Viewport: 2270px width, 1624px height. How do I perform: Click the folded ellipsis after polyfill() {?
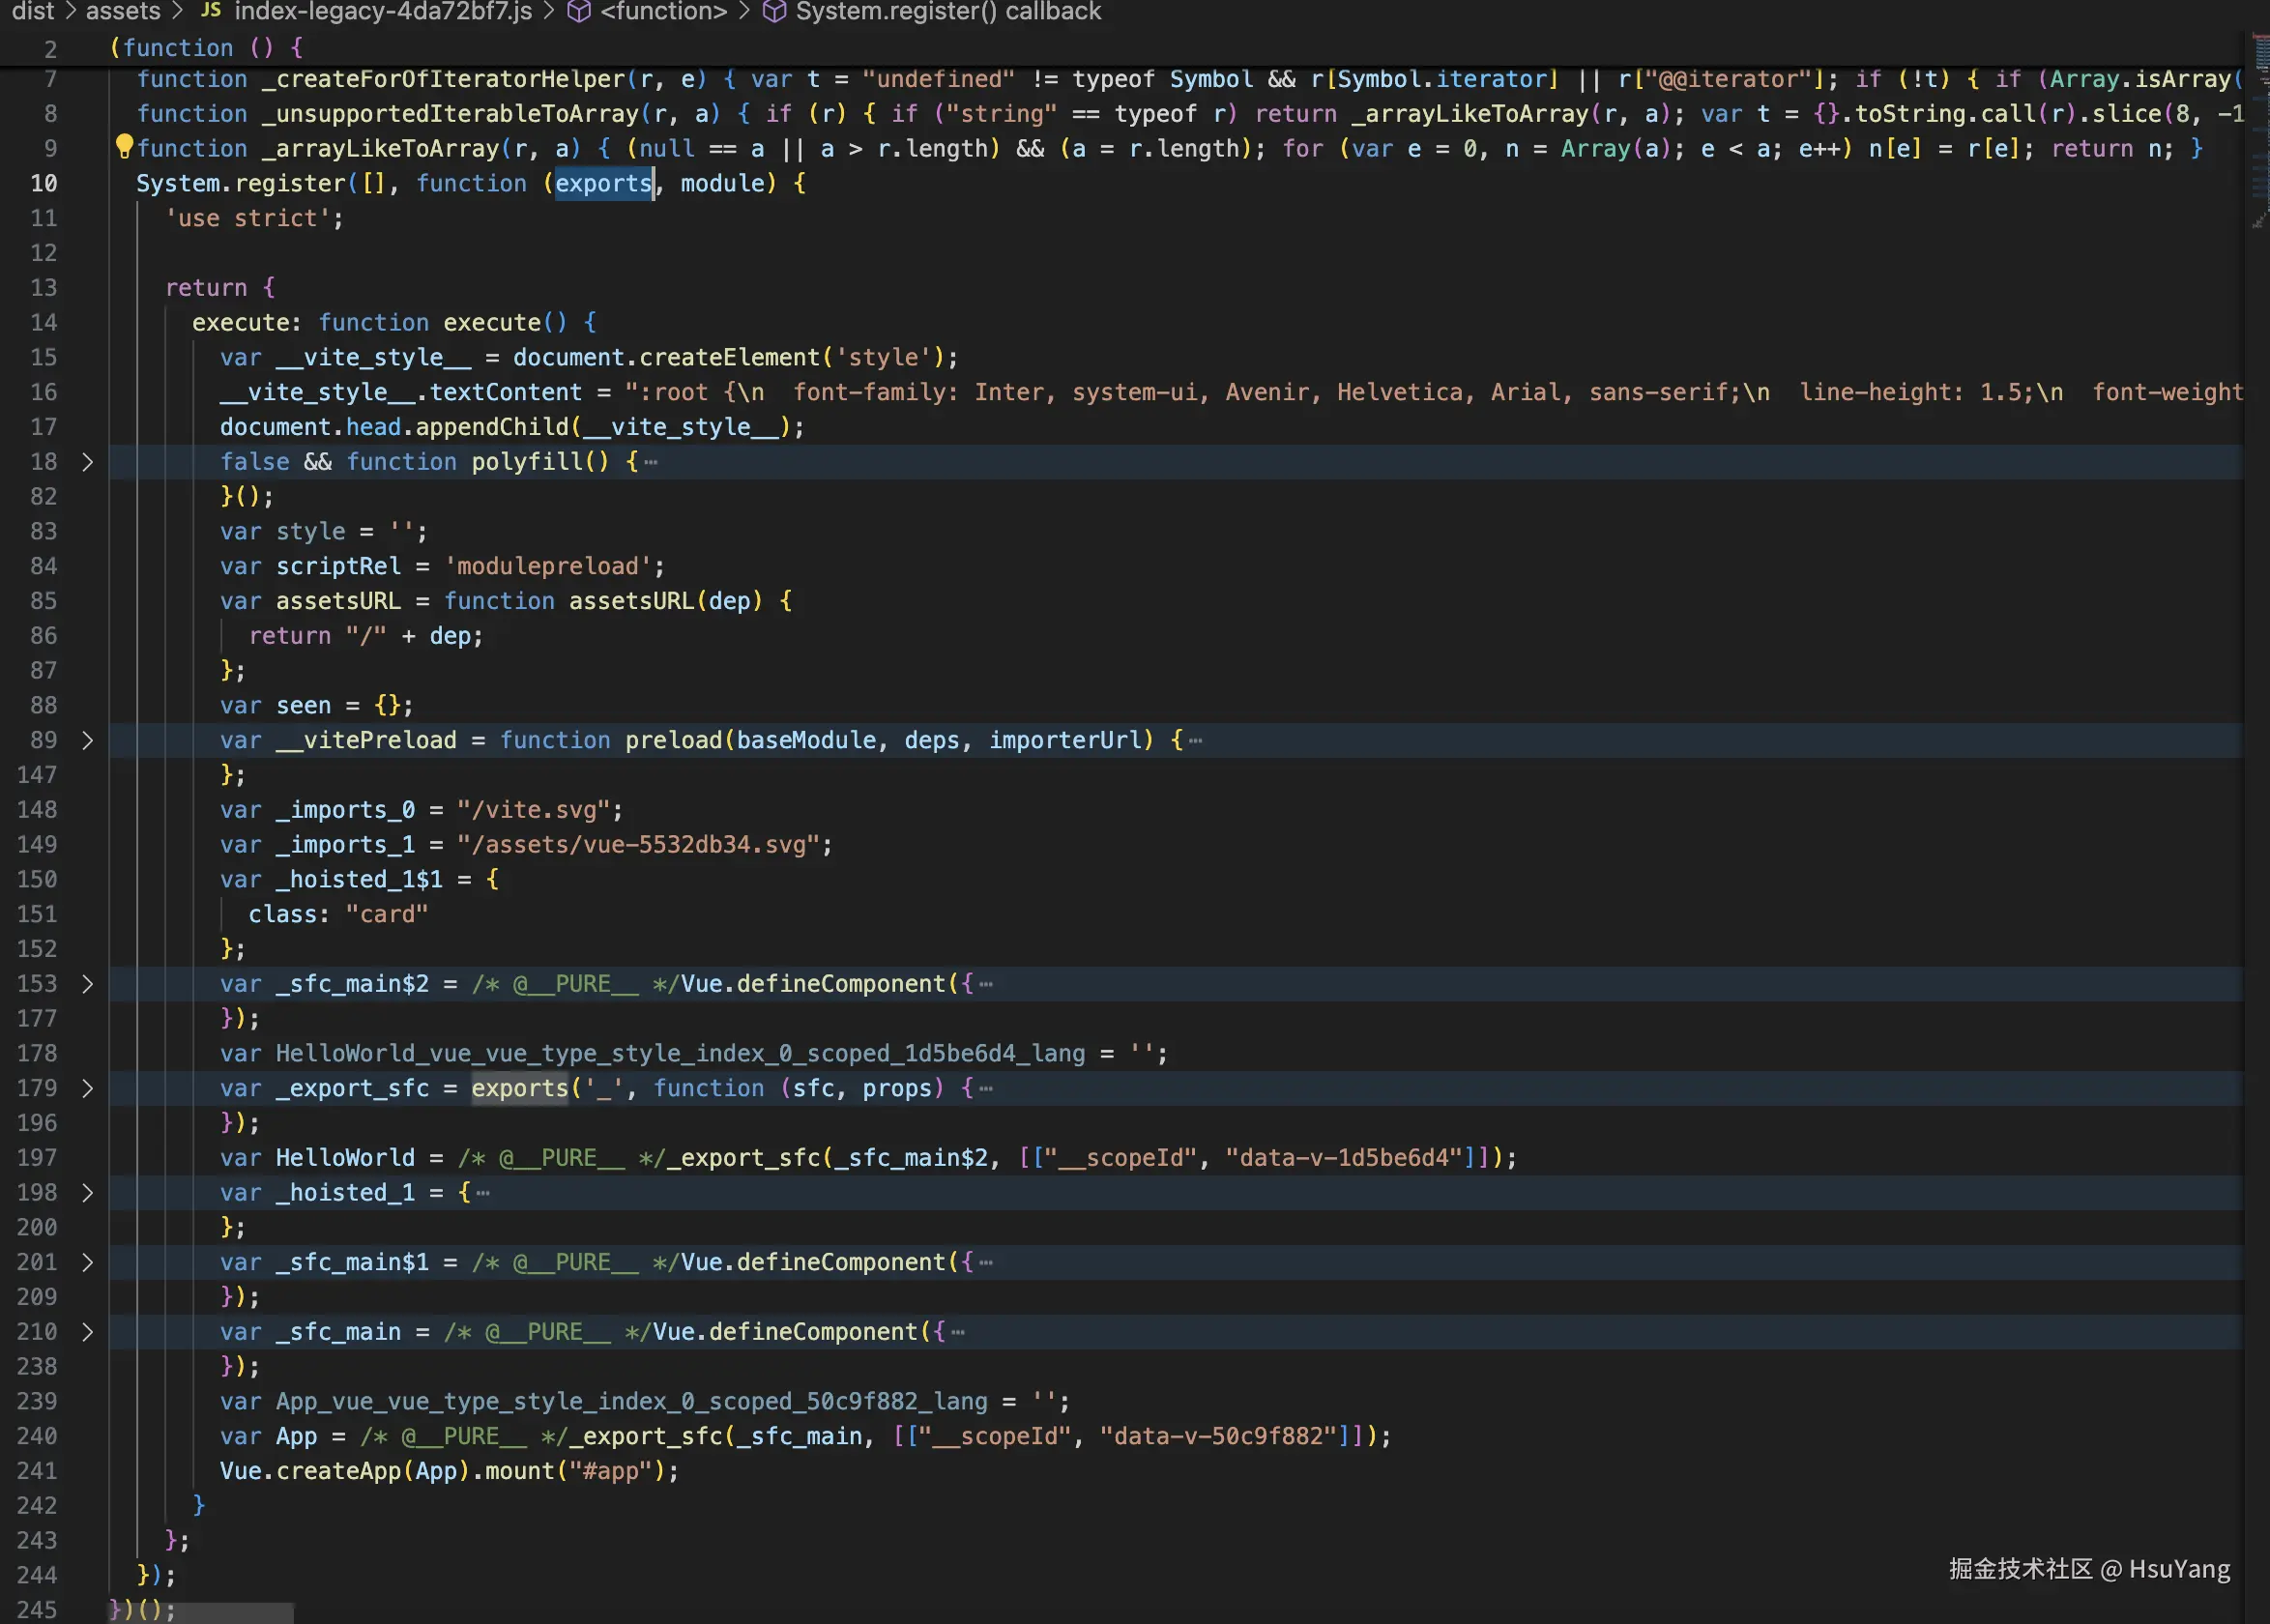tap(651, 462)
